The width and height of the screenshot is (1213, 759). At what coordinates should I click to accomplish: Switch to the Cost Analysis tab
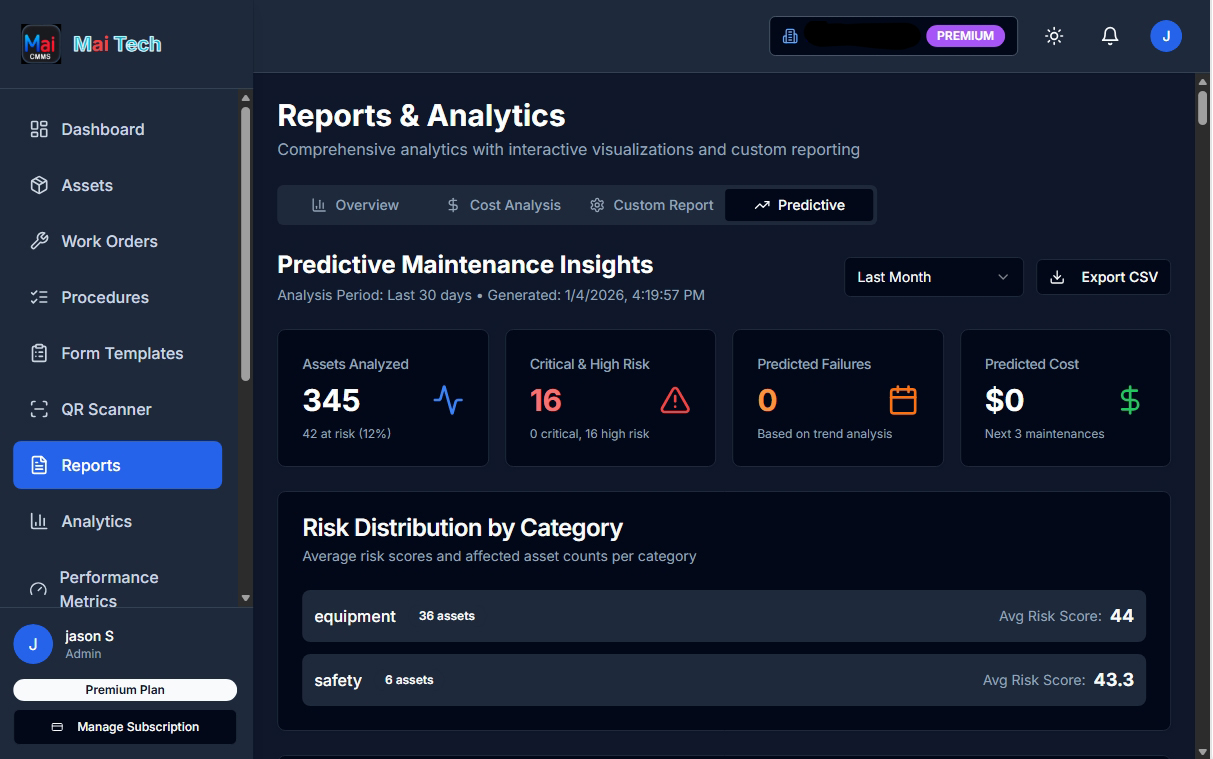tap(503, 205)
